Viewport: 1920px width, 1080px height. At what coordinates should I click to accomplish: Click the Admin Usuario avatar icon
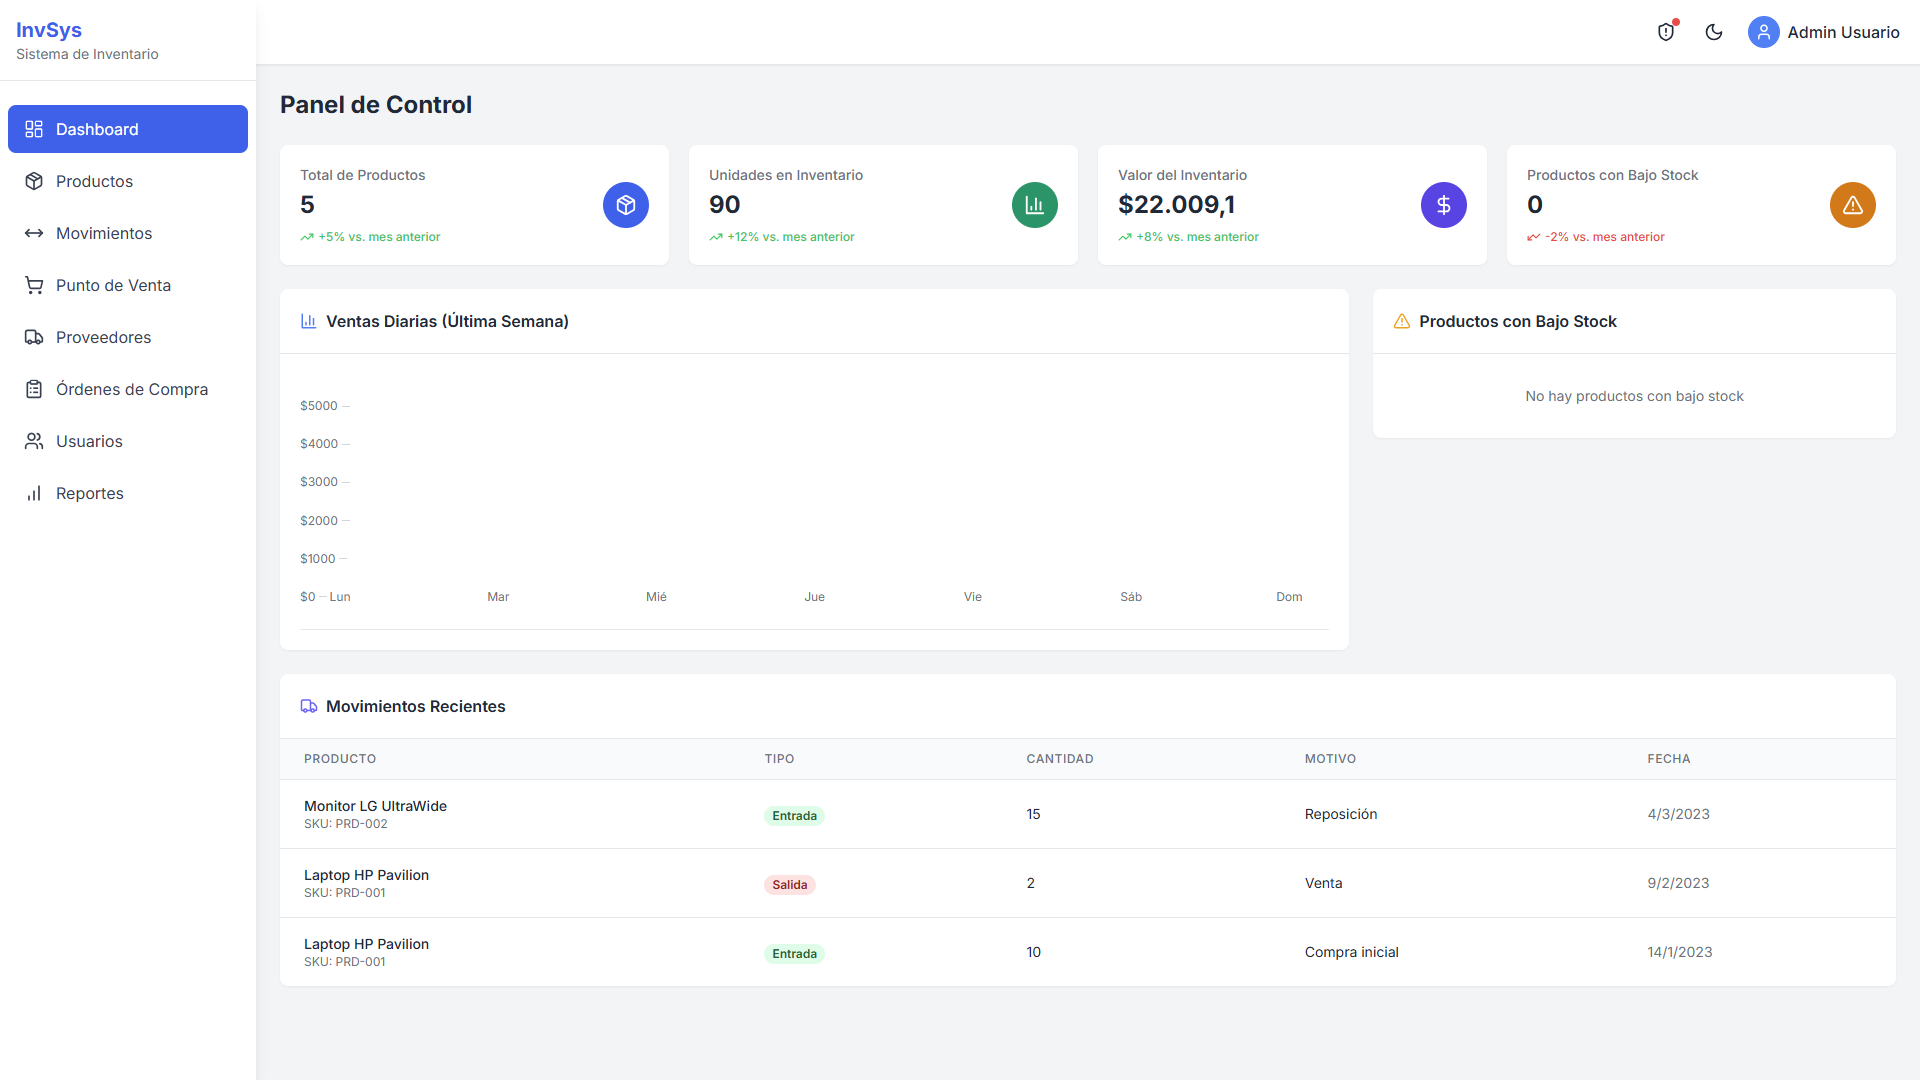coord(1763,32)
